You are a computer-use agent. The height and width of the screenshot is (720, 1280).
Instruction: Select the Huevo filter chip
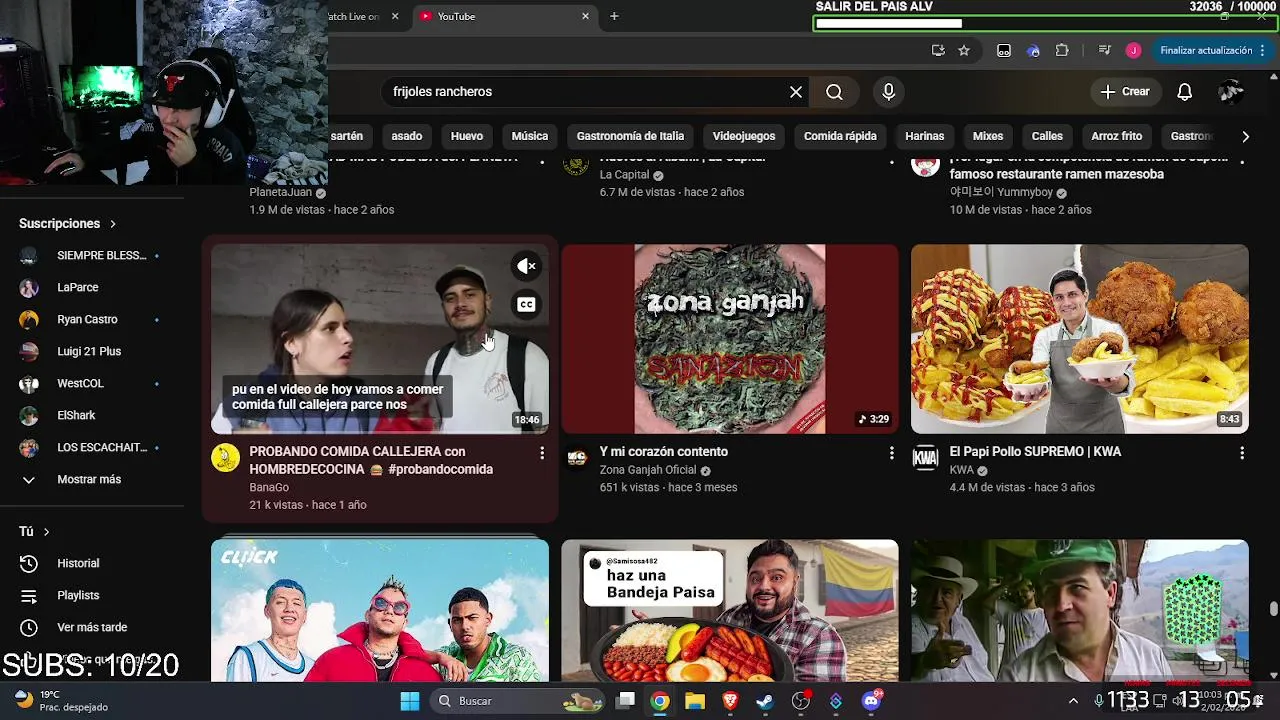(467, 136)
